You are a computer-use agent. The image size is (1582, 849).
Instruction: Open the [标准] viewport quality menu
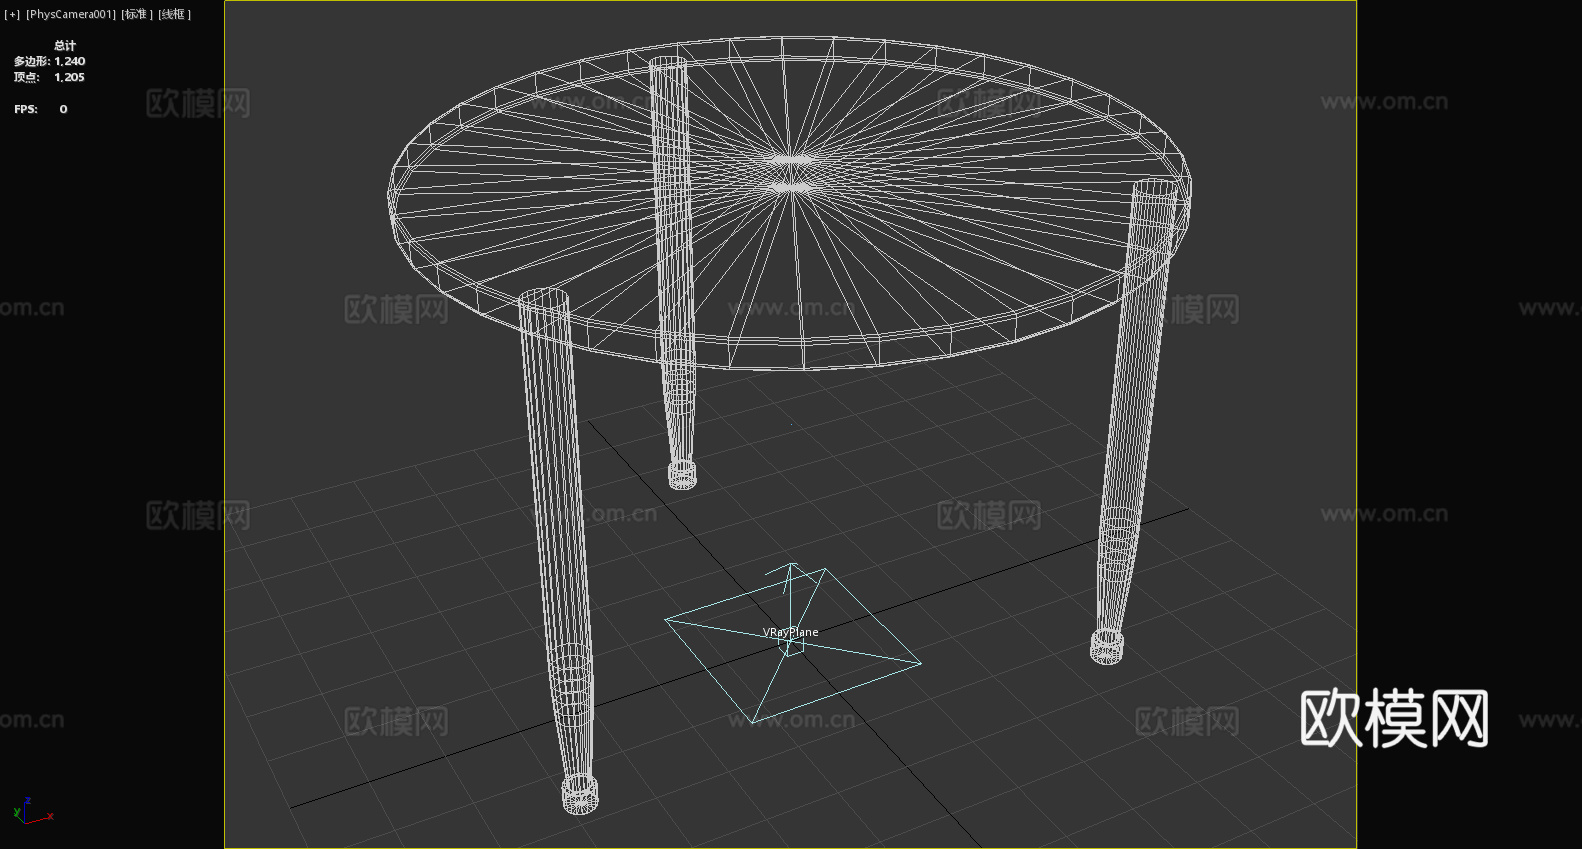point(137,14)
